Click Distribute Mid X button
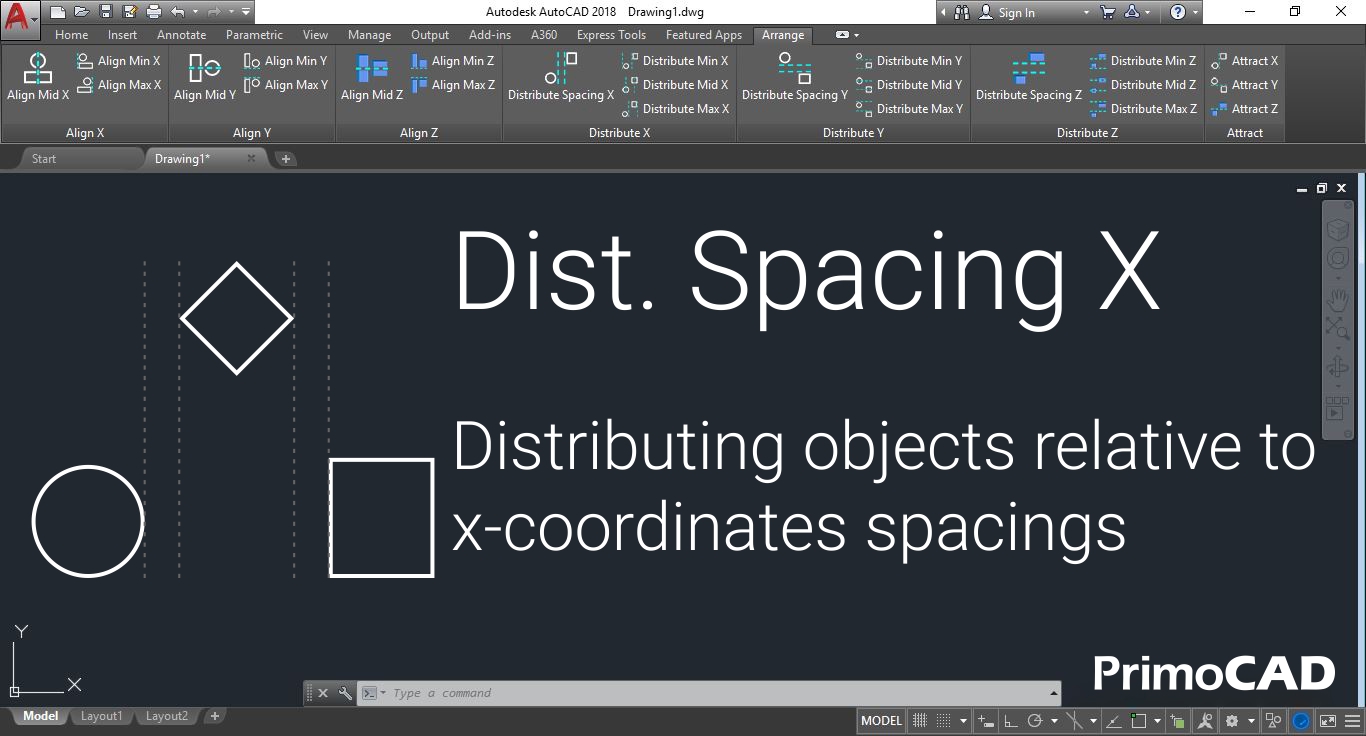The image size is (1366, 736). 675,85
